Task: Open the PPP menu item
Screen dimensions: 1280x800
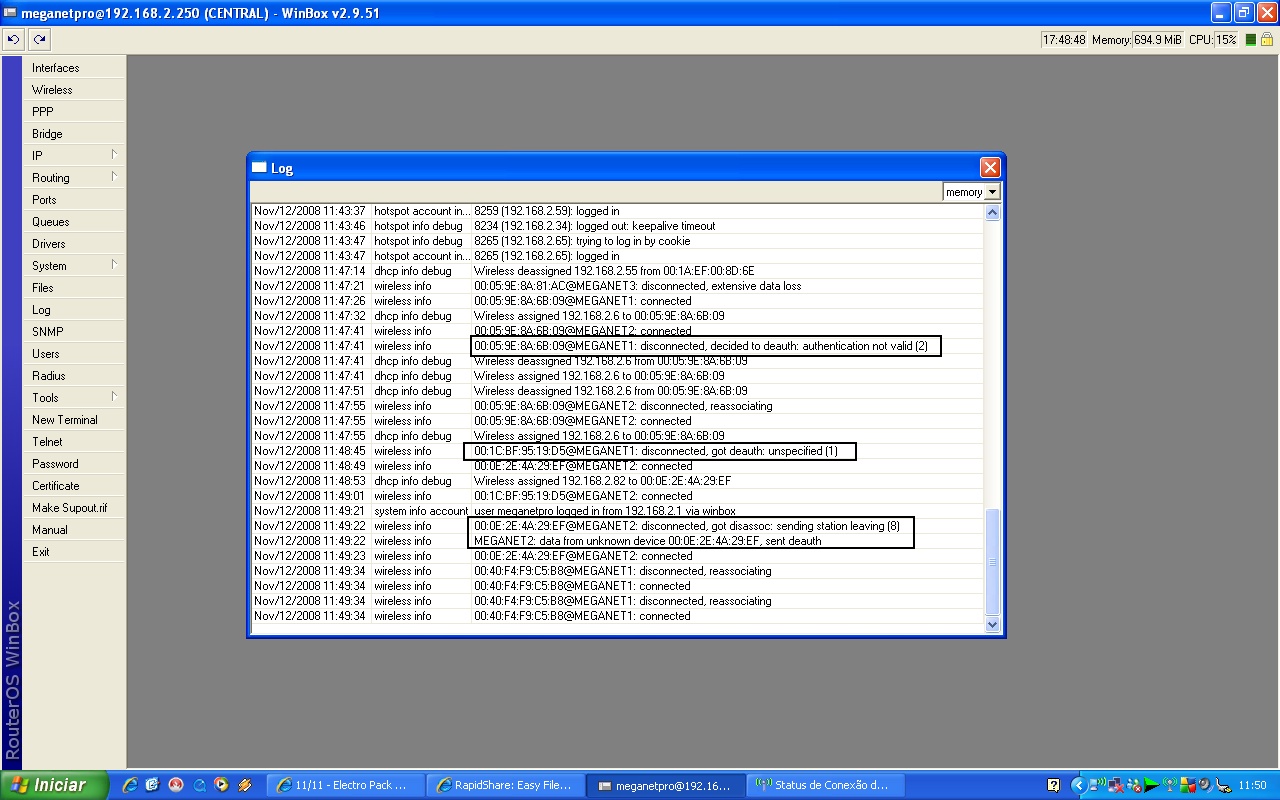Action: click(x=75, y=111)
